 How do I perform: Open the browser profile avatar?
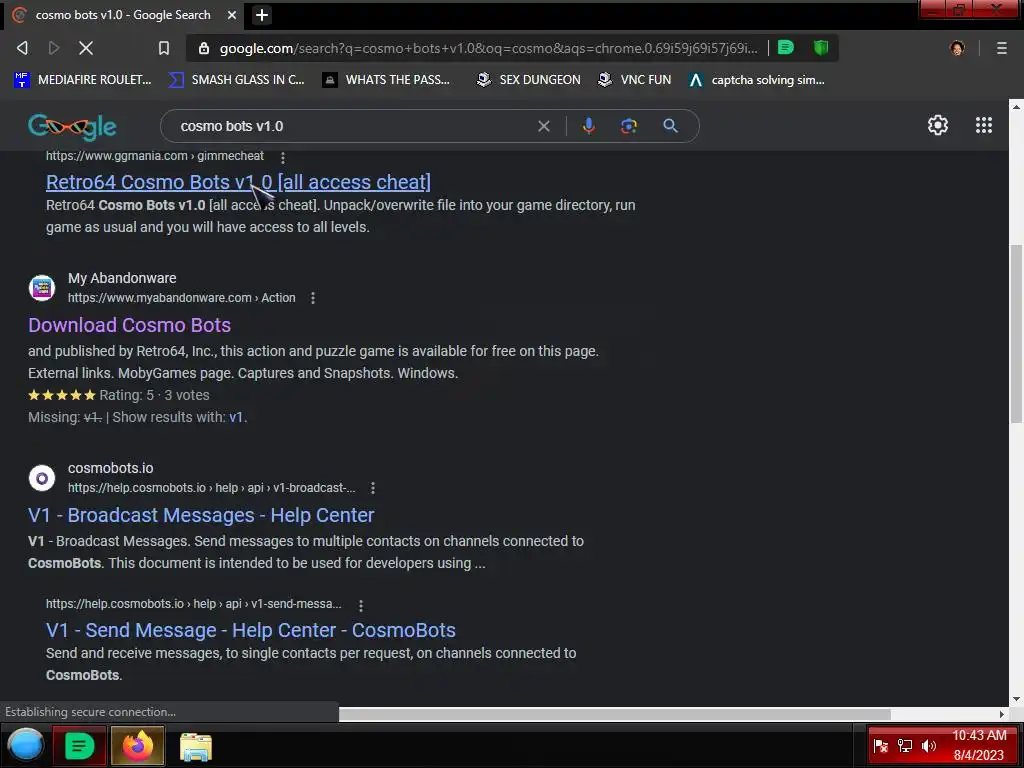[x=957, y=48]
